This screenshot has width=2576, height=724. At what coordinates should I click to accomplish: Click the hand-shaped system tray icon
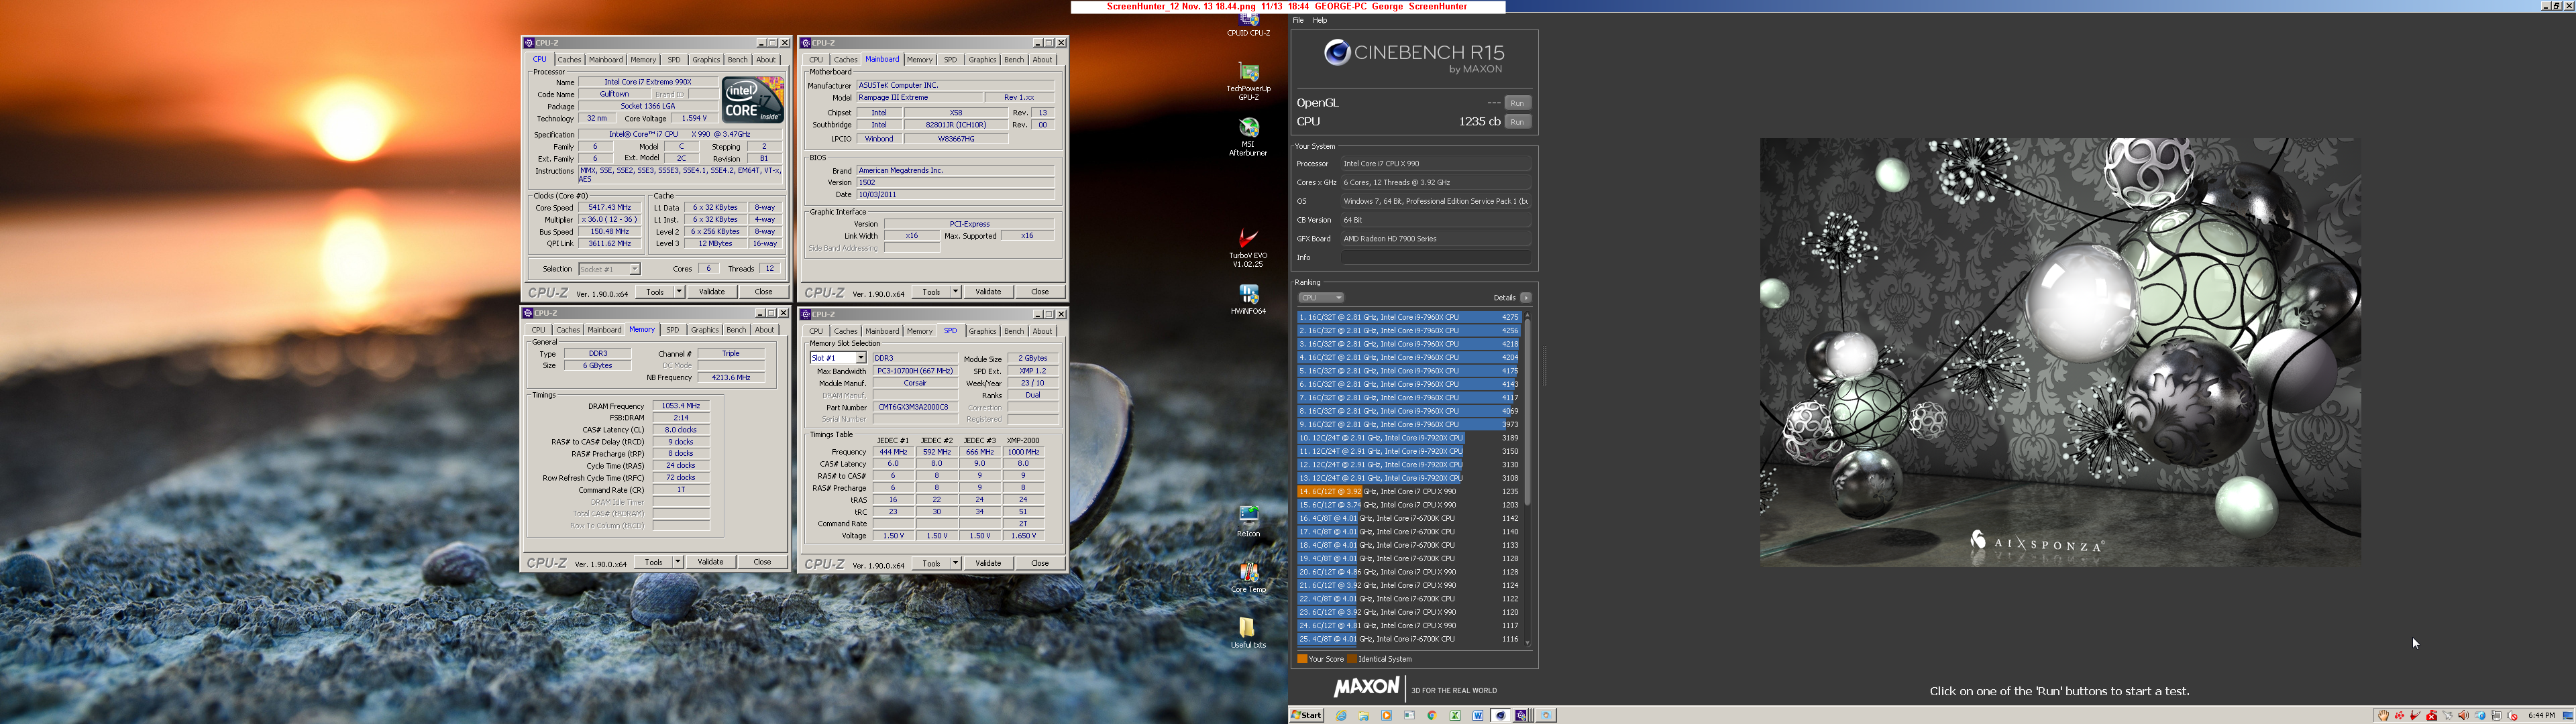tap(2383, 715)
